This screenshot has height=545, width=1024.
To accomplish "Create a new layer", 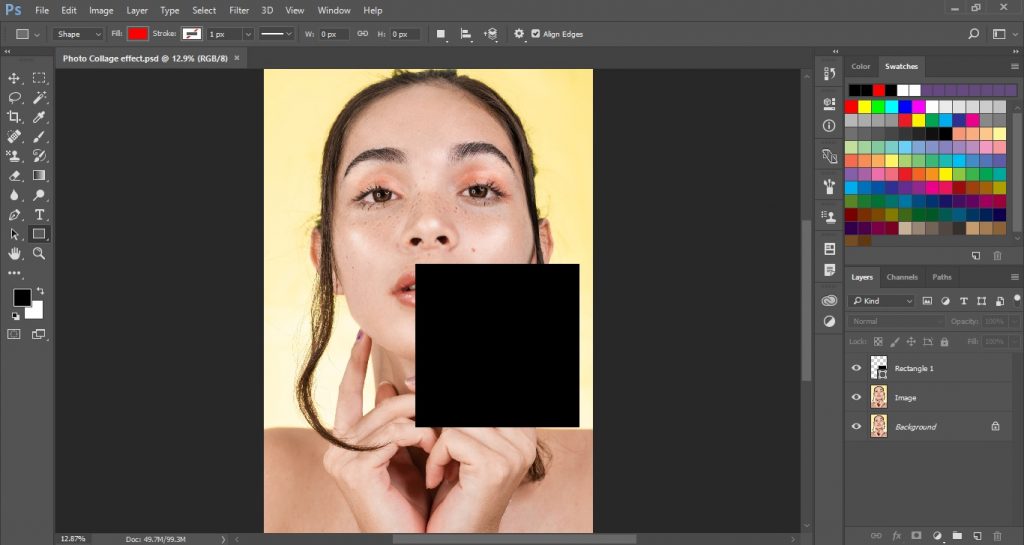I will [x=977, y=535].
